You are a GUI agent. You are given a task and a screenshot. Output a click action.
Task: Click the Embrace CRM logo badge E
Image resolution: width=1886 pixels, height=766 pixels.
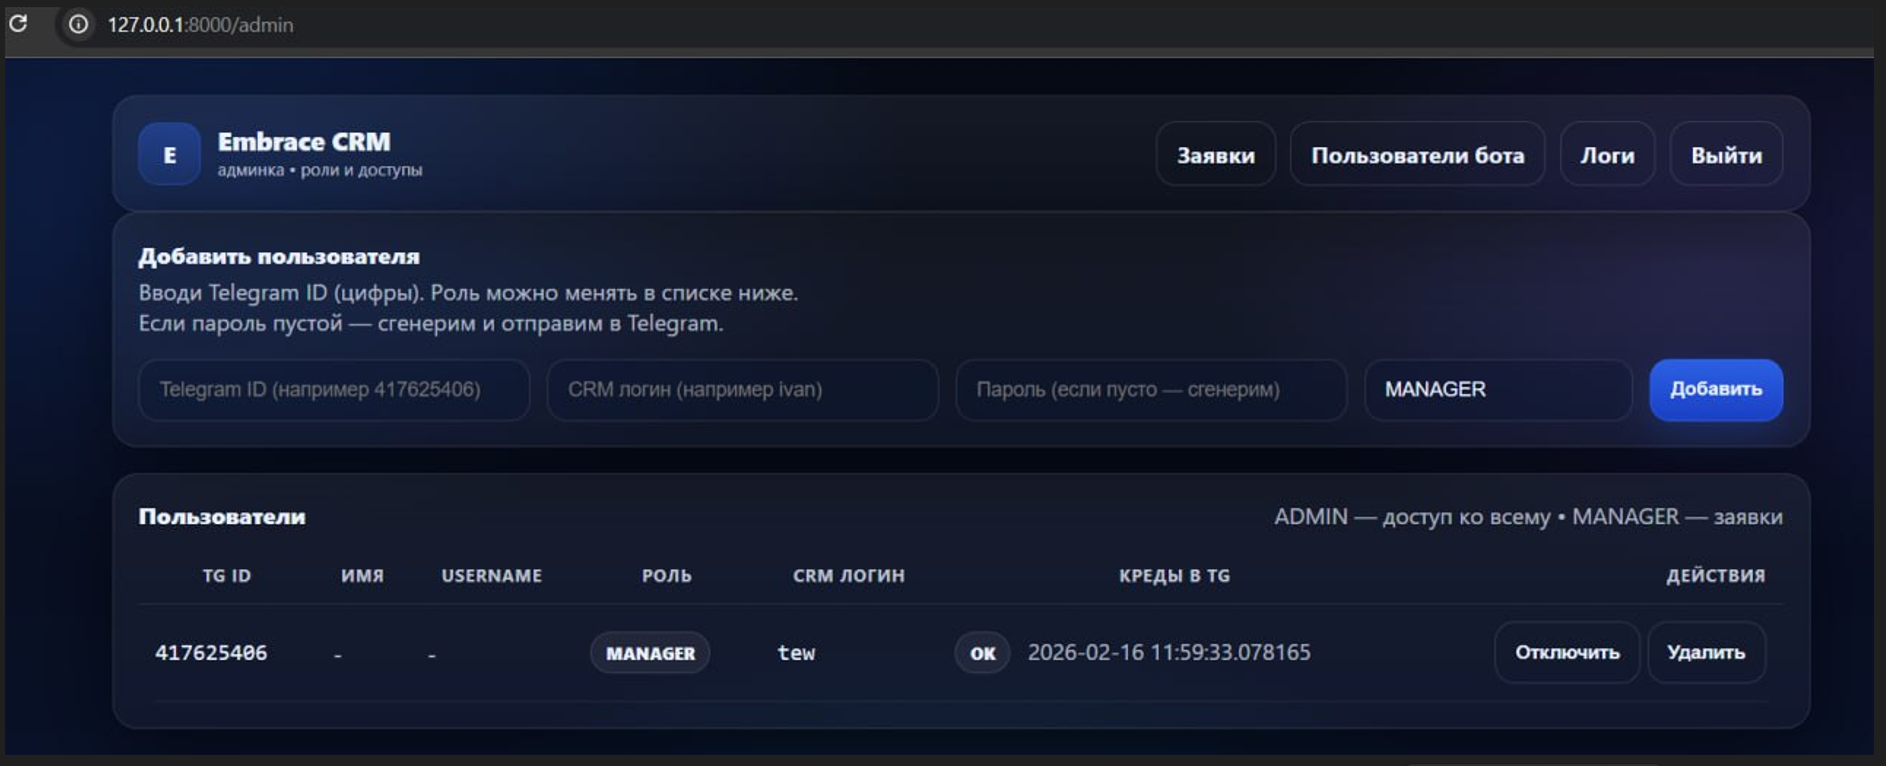tap(169, 154)
